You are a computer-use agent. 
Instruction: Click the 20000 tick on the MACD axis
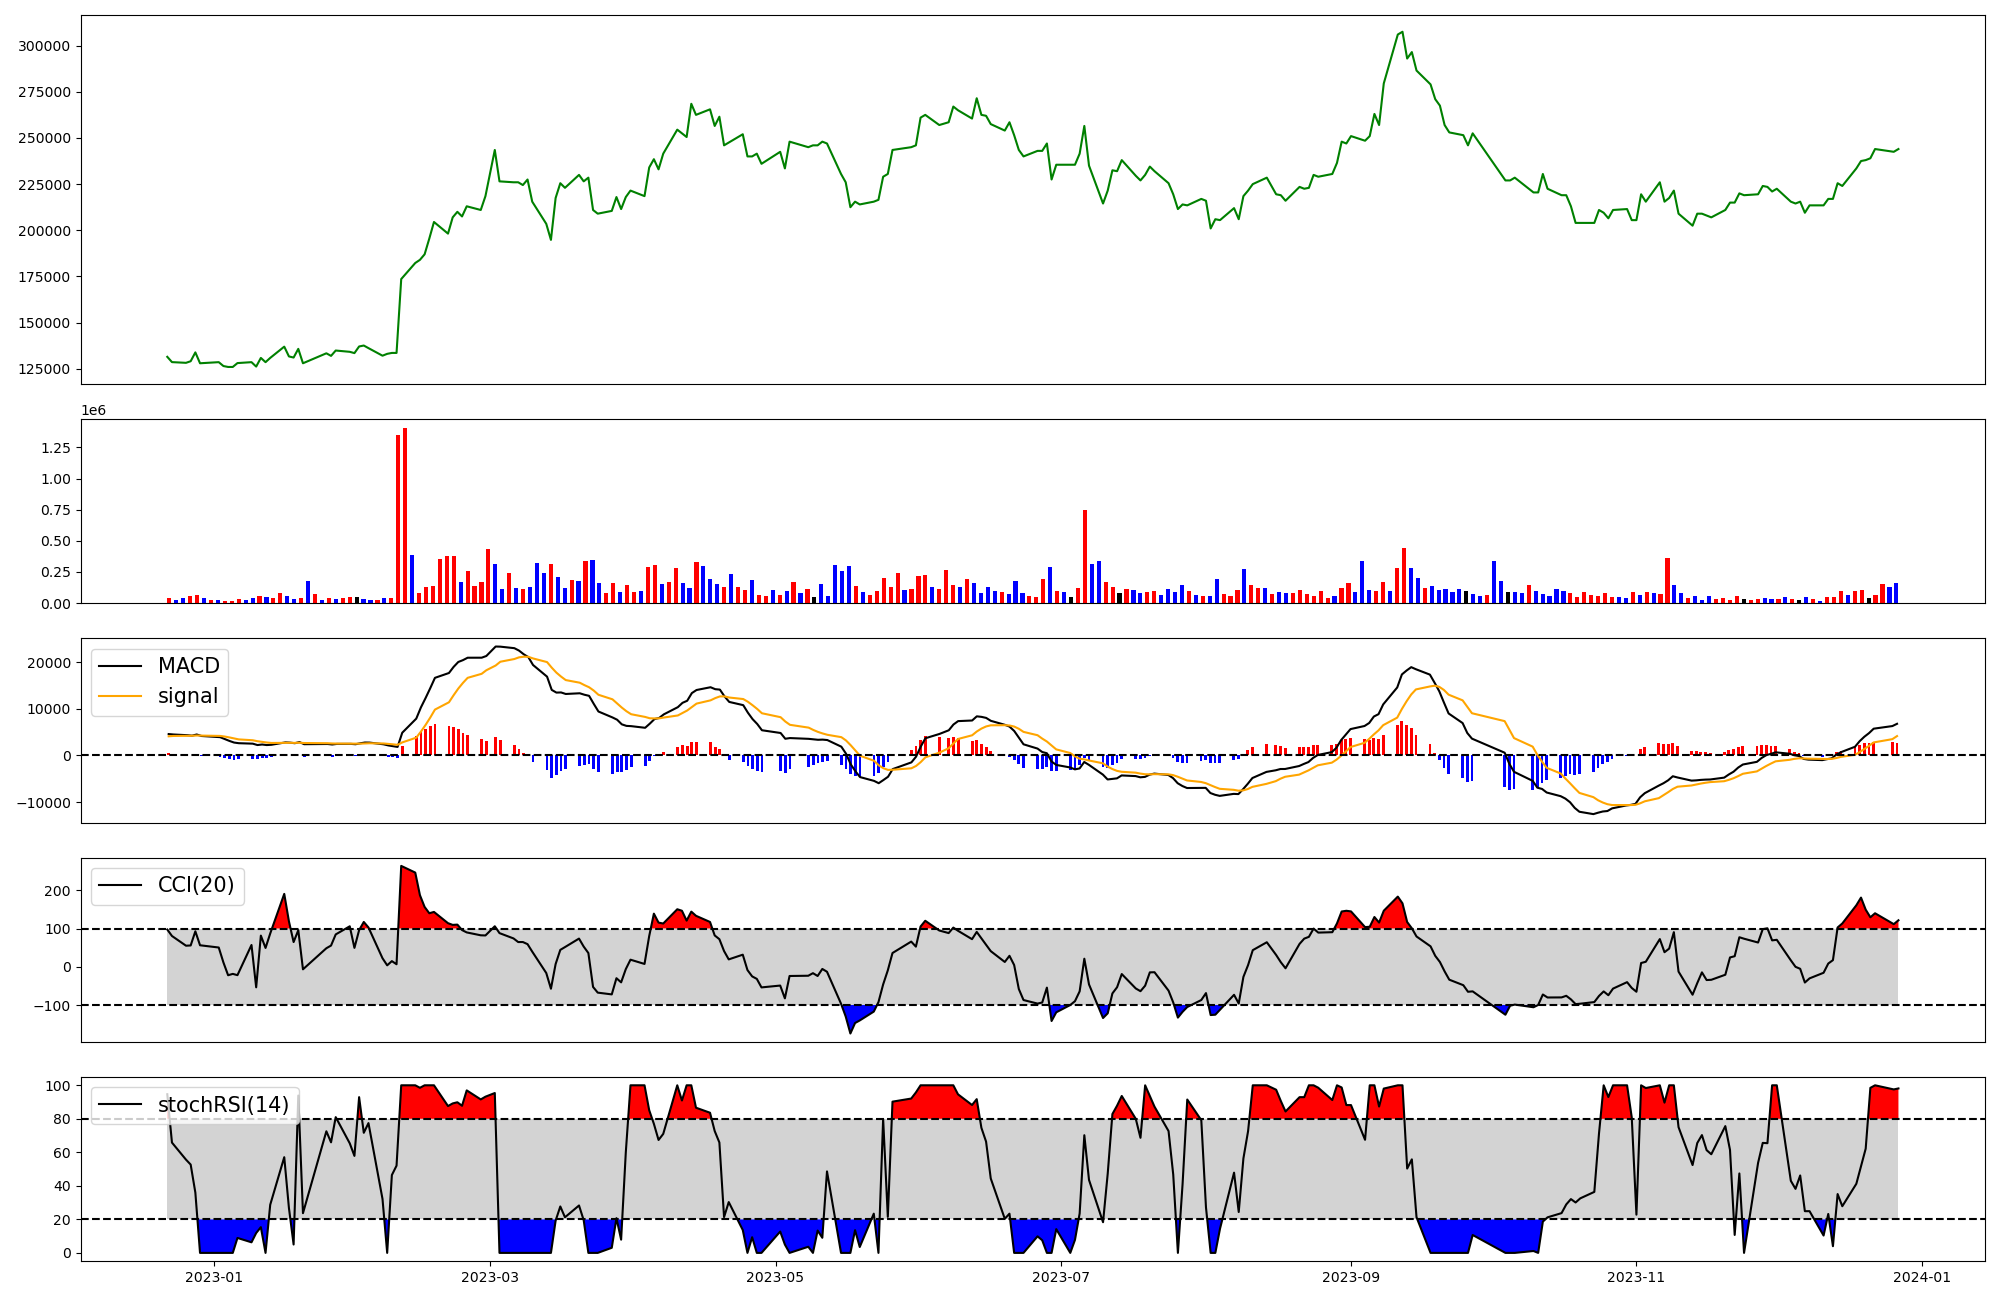coord(47,663)
